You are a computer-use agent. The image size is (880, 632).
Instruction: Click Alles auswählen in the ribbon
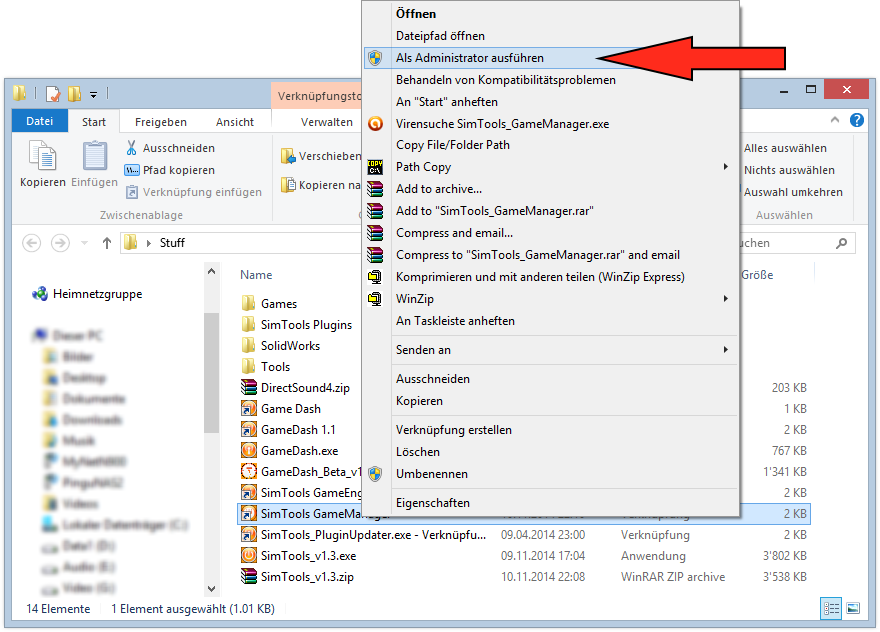[785, 148]
